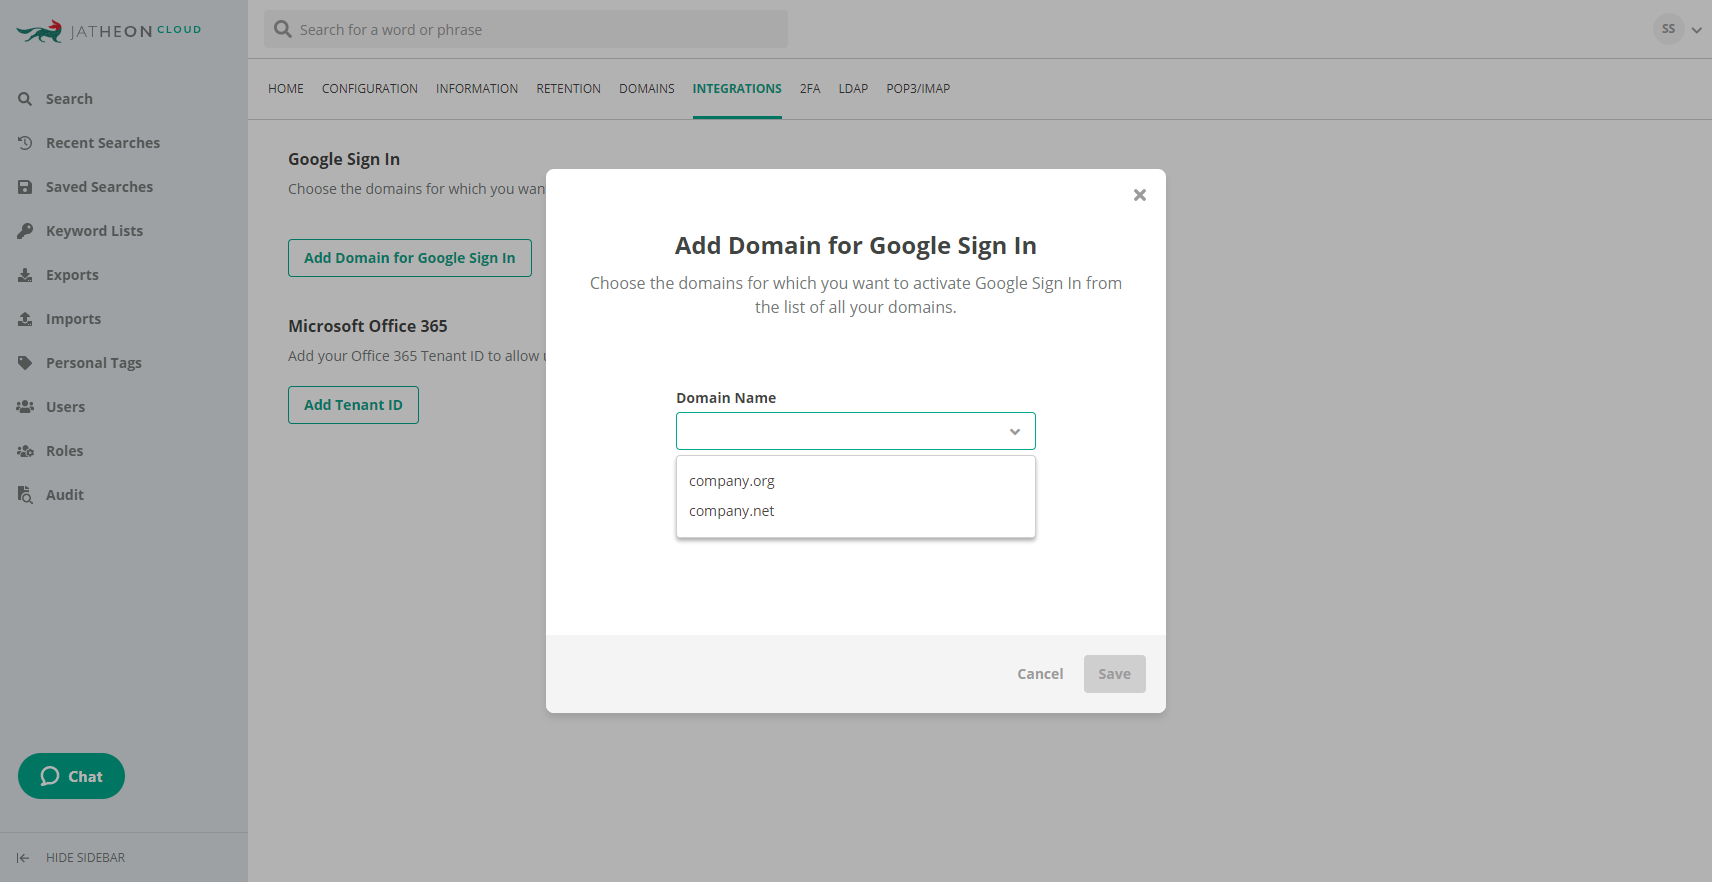Open the Search page label in the sidebar
Screen dimensions: 1712x882
click(69, 99)
